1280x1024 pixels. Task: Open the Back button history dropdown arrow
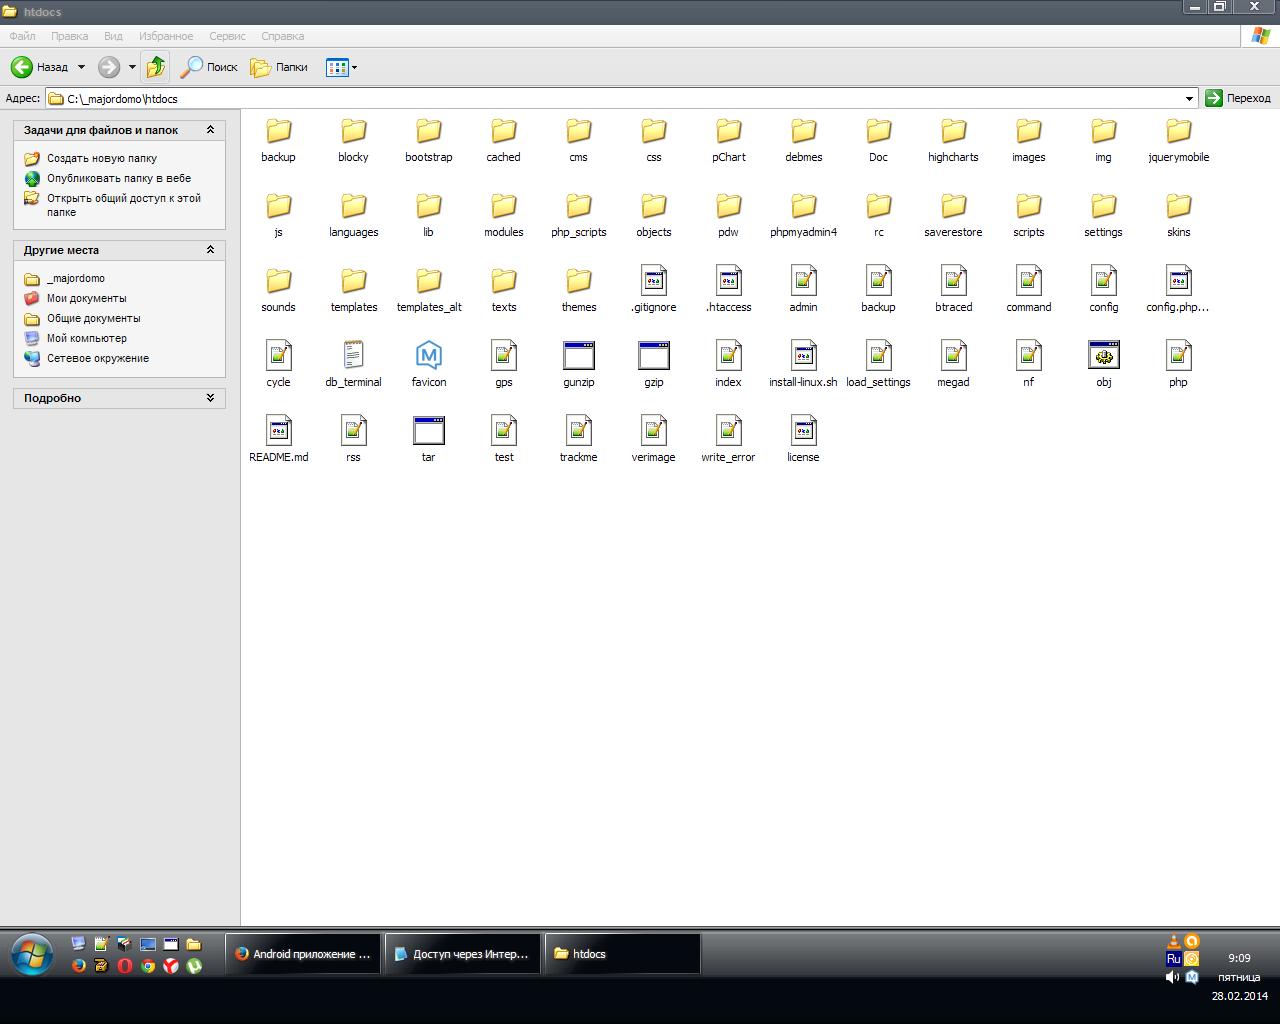point(81,67)
